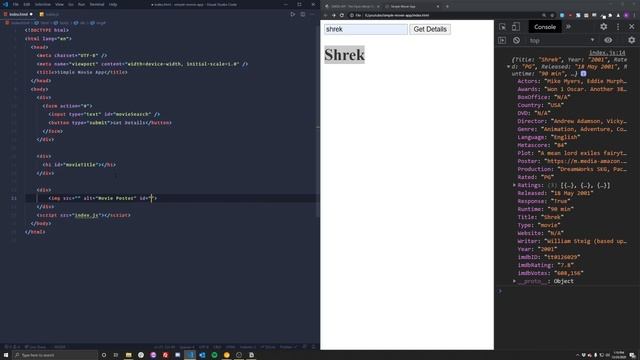The height and width of the screenshot is (360, 640).
Task: Bookmark the page with the star icon
Action: tap(552, 16)
